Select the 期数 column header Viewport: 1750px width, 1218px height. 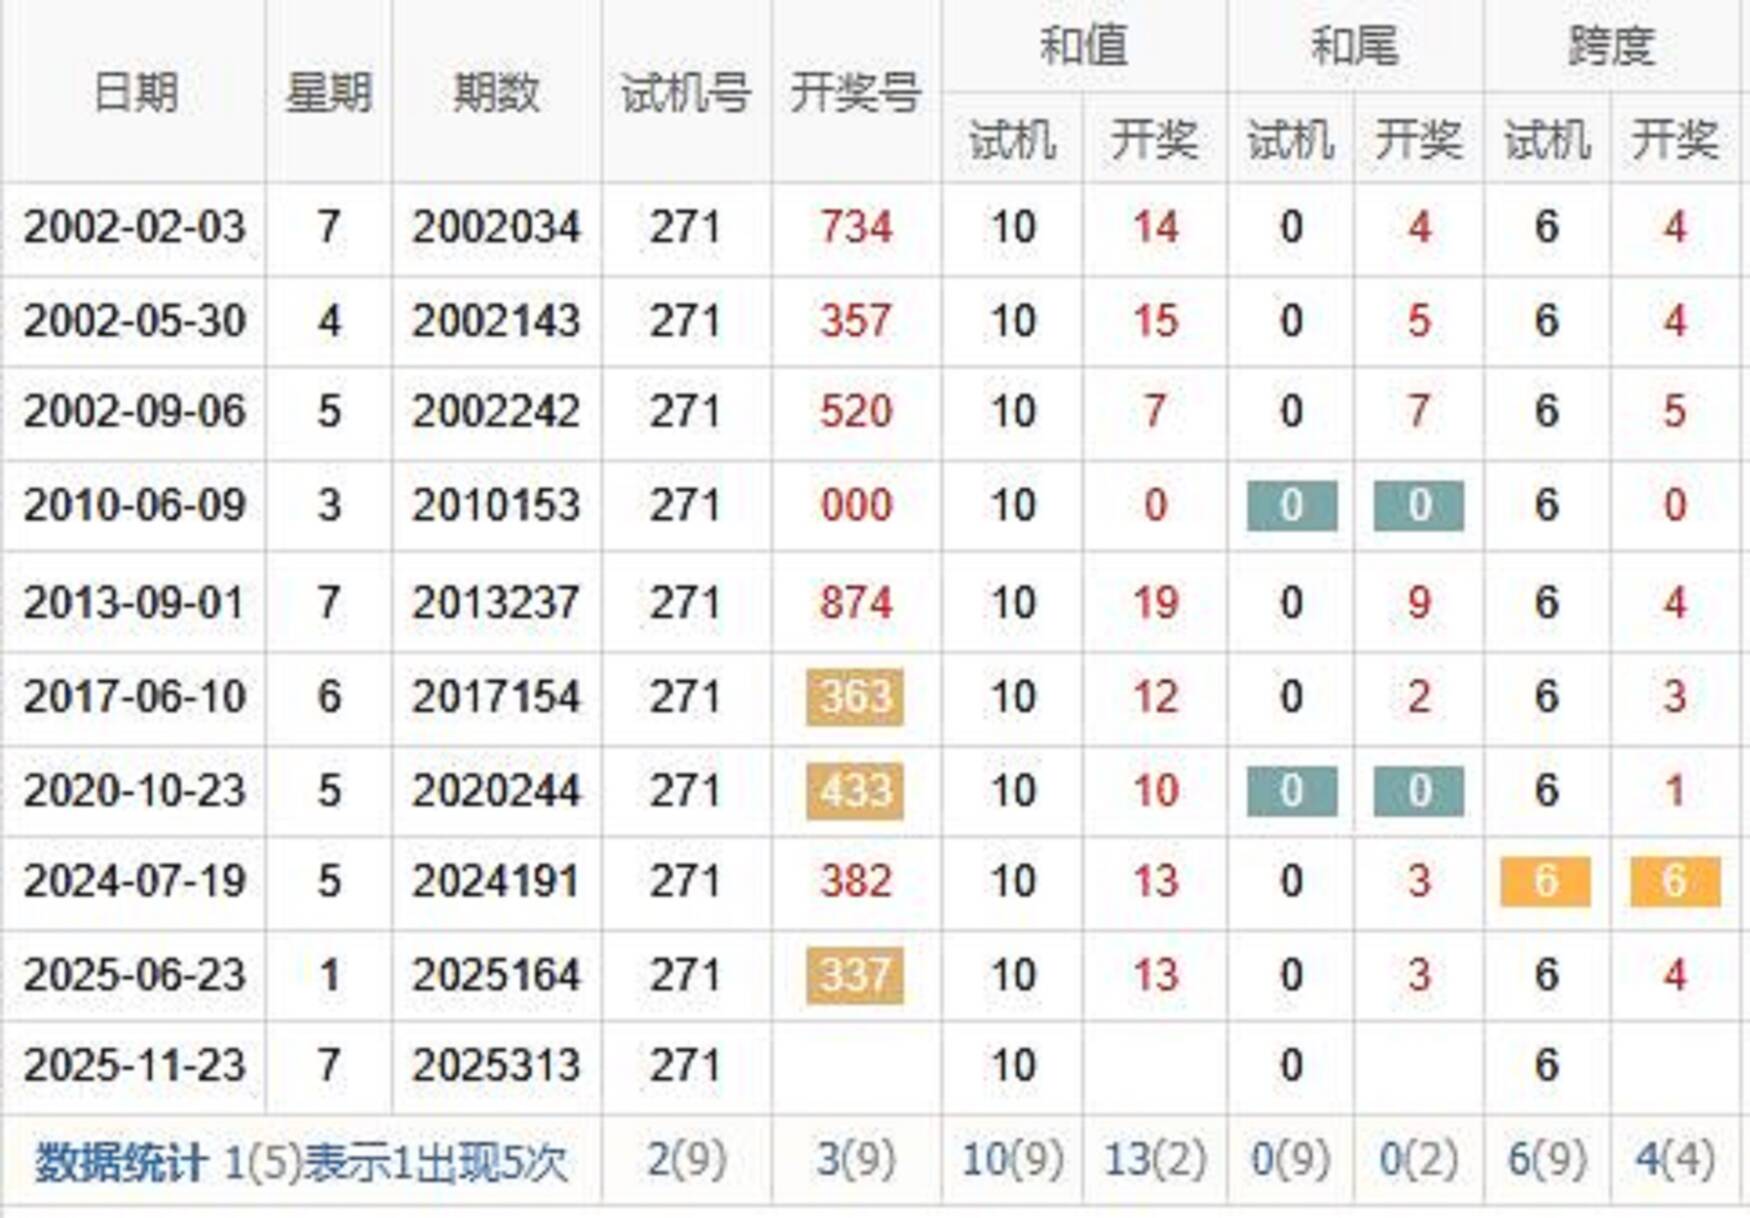(x=496, y=93)
